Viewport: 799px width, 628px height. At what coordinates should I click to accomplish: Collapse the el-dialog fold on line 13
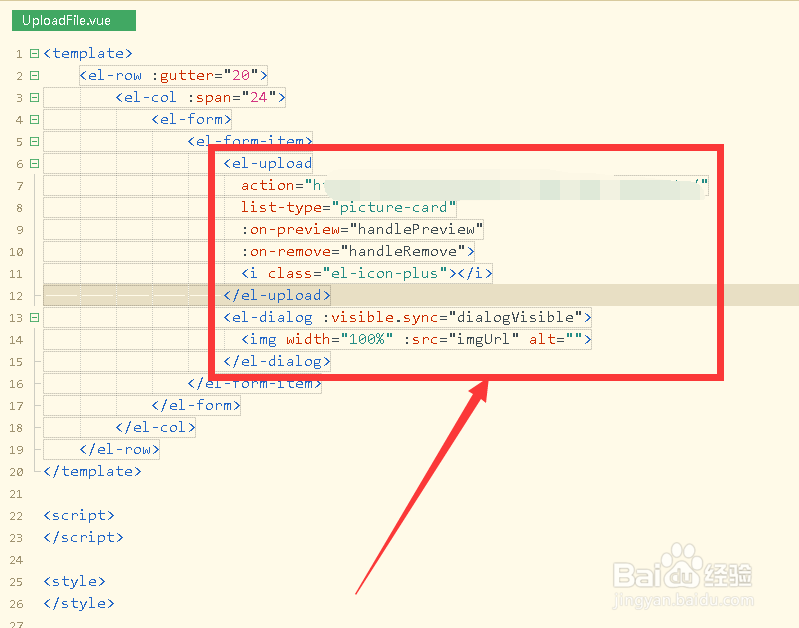(x=34, y=318)
